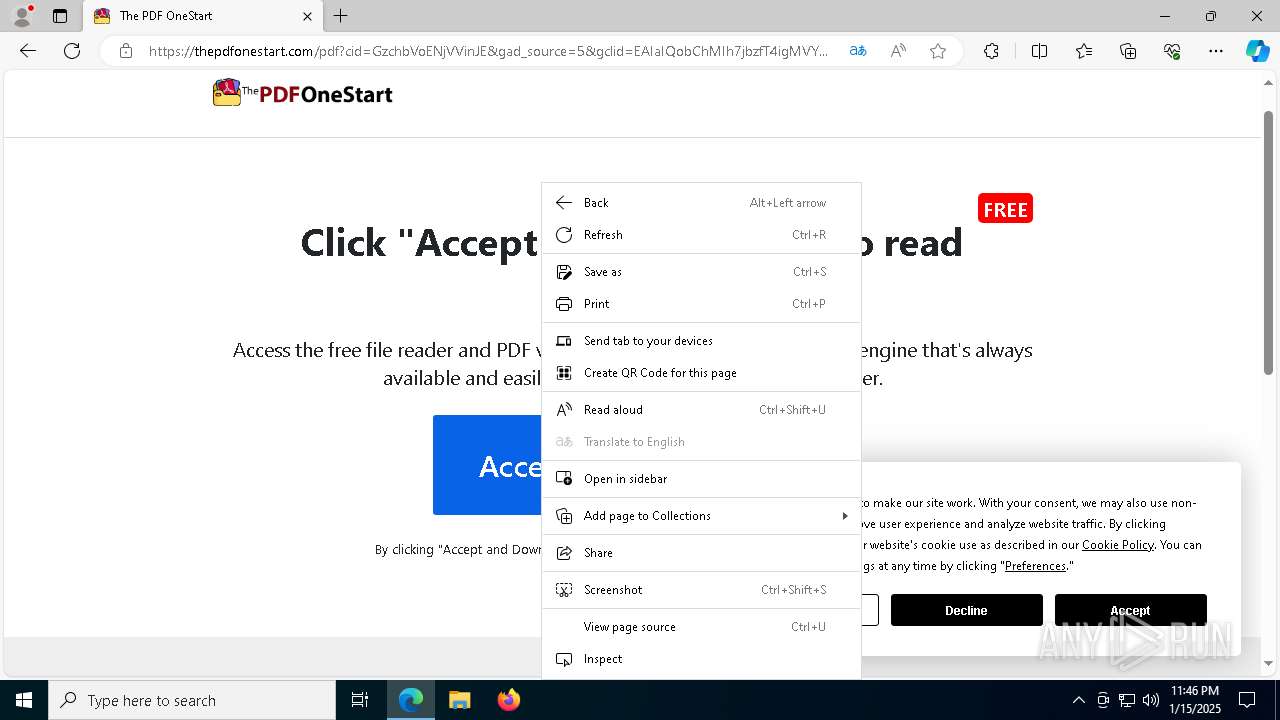The image size is (1280, 720).
Task: Select Create QR Code for this page
Action: pyautogui.click(x=701, y=373)
